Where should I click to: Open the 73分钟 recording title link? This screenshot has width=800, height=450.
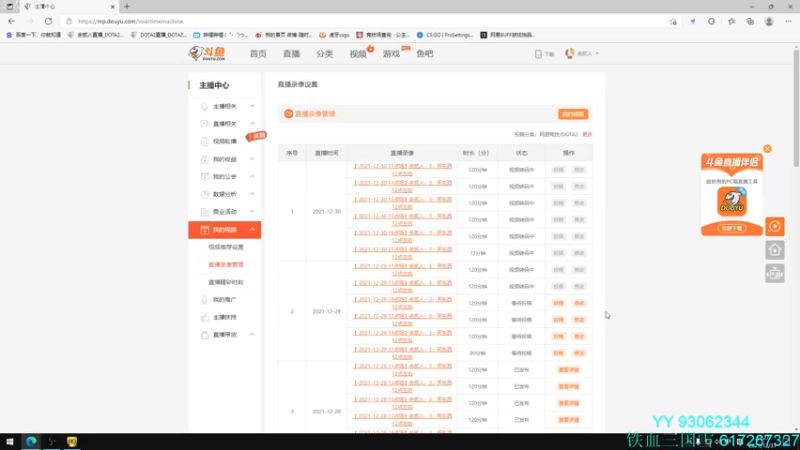tap(403, 253)
